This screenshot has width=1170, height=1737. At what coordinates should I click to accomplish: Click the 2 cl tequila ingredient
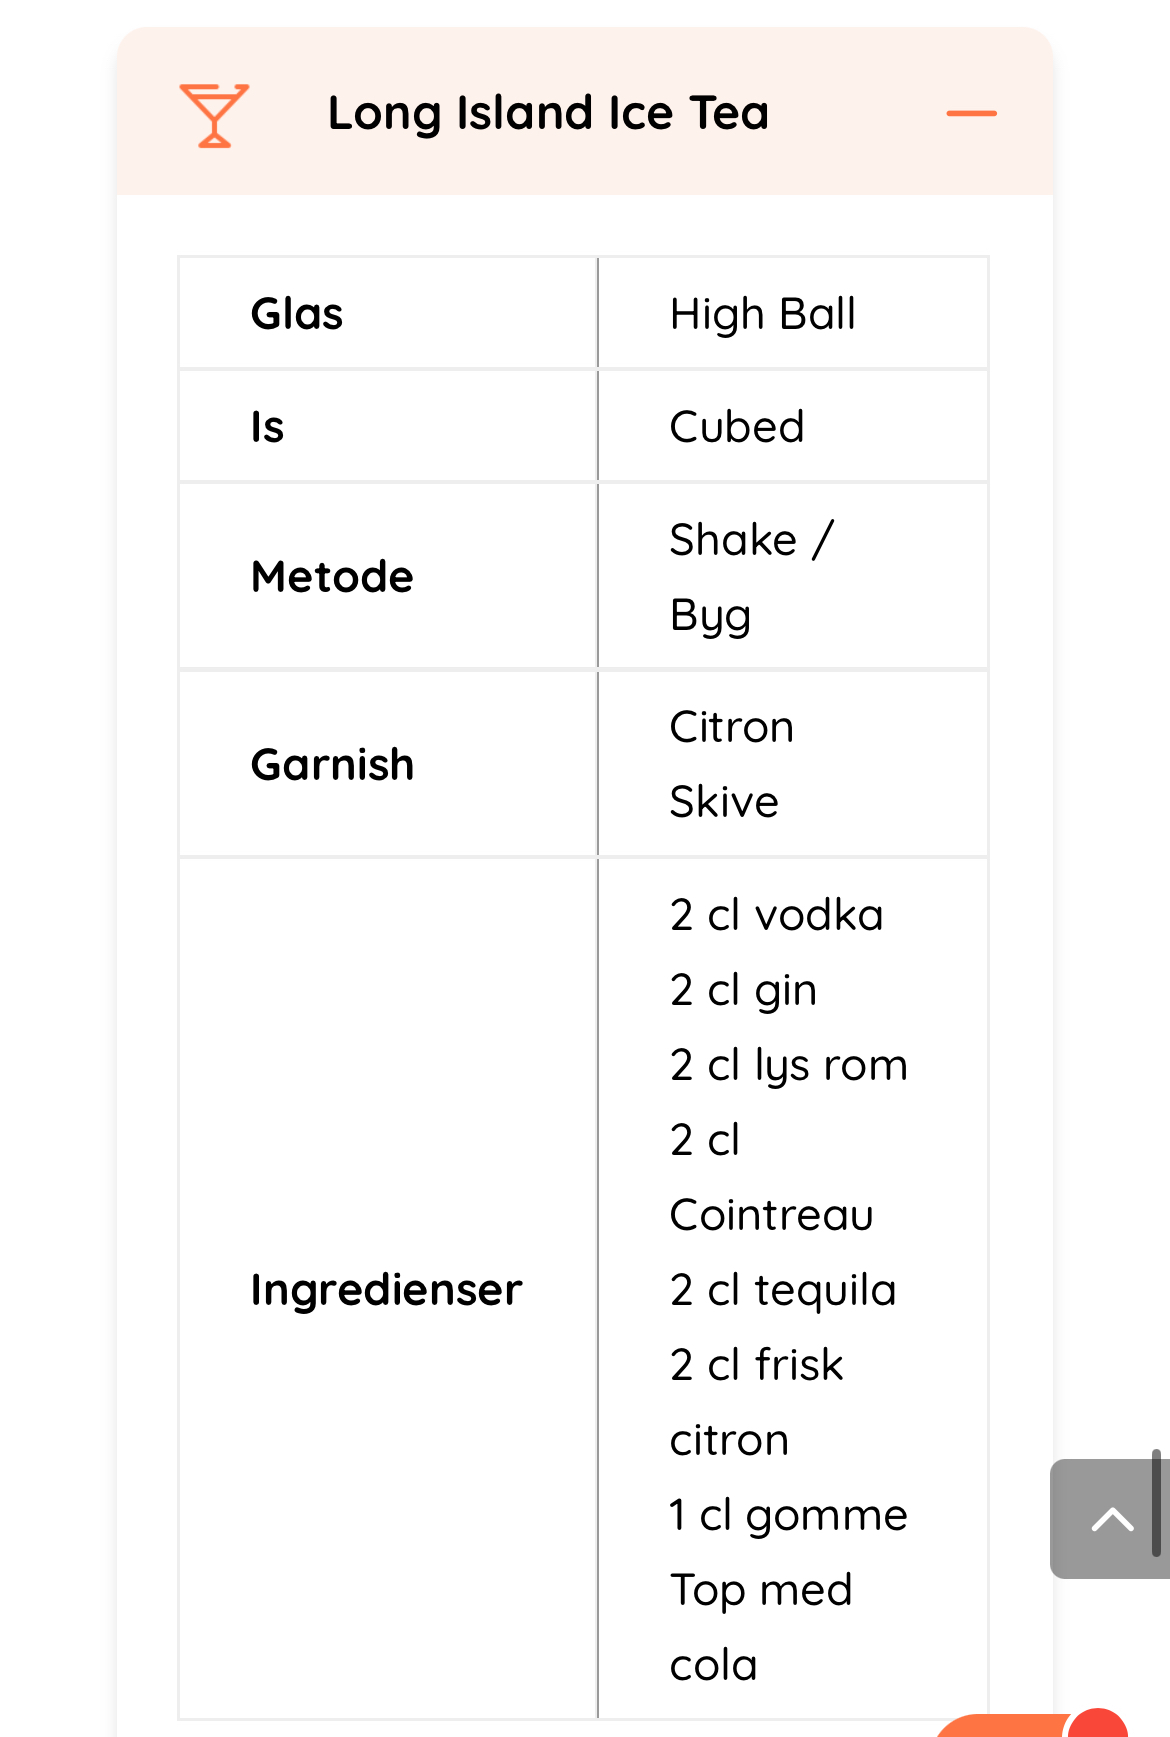click(782, 1290)
